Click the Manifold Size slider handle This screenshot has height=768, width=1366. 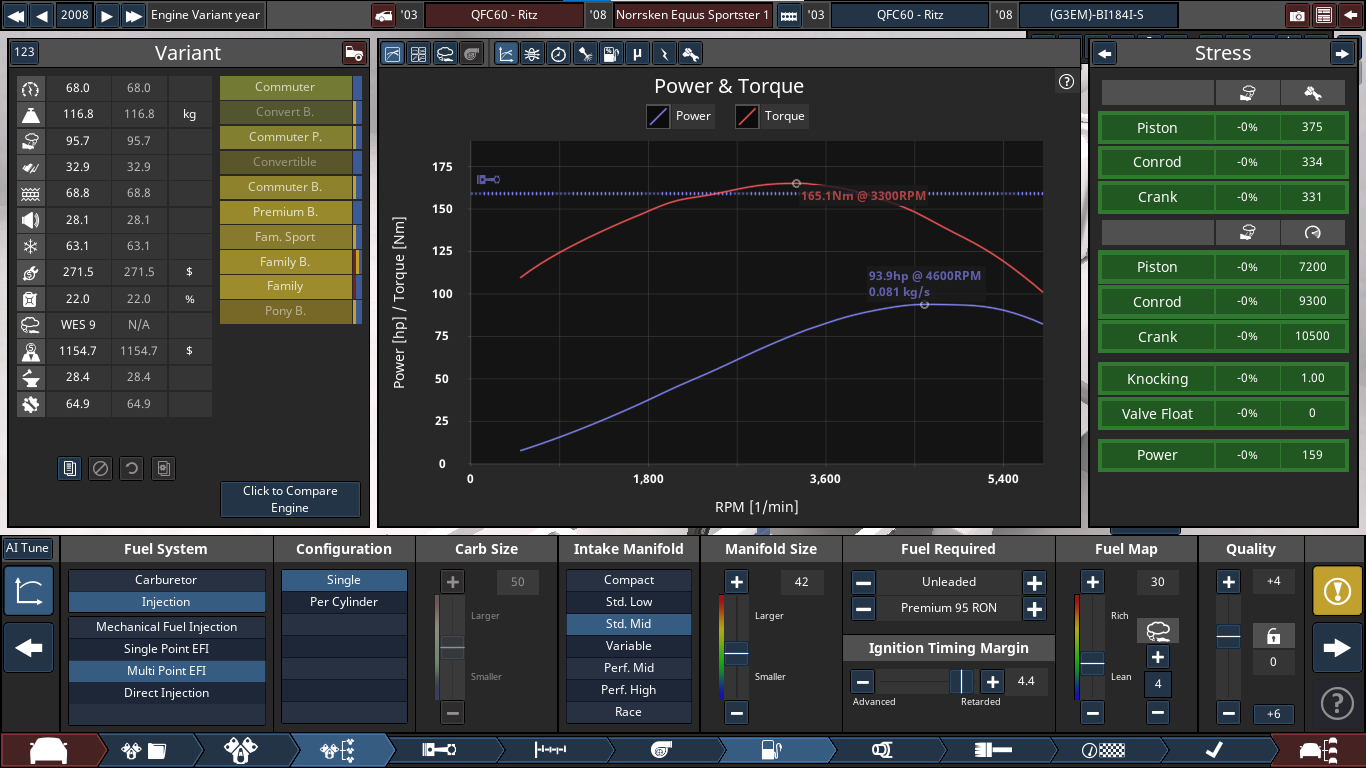pos(736,653)
